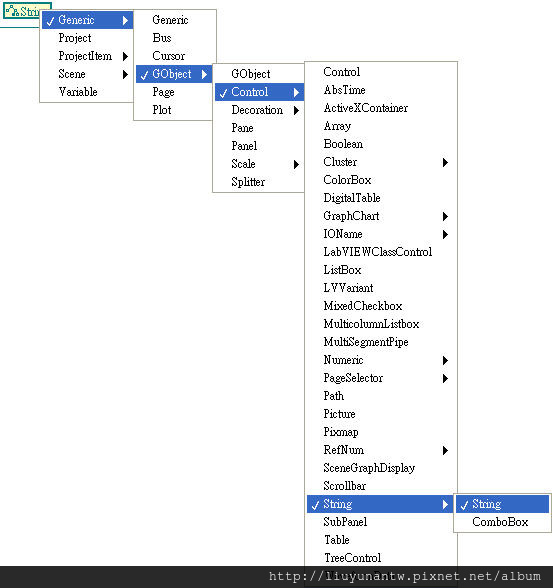This screenshot has width=553, height=588.
Task: Select ColorBox class
Action: (380, 180)
